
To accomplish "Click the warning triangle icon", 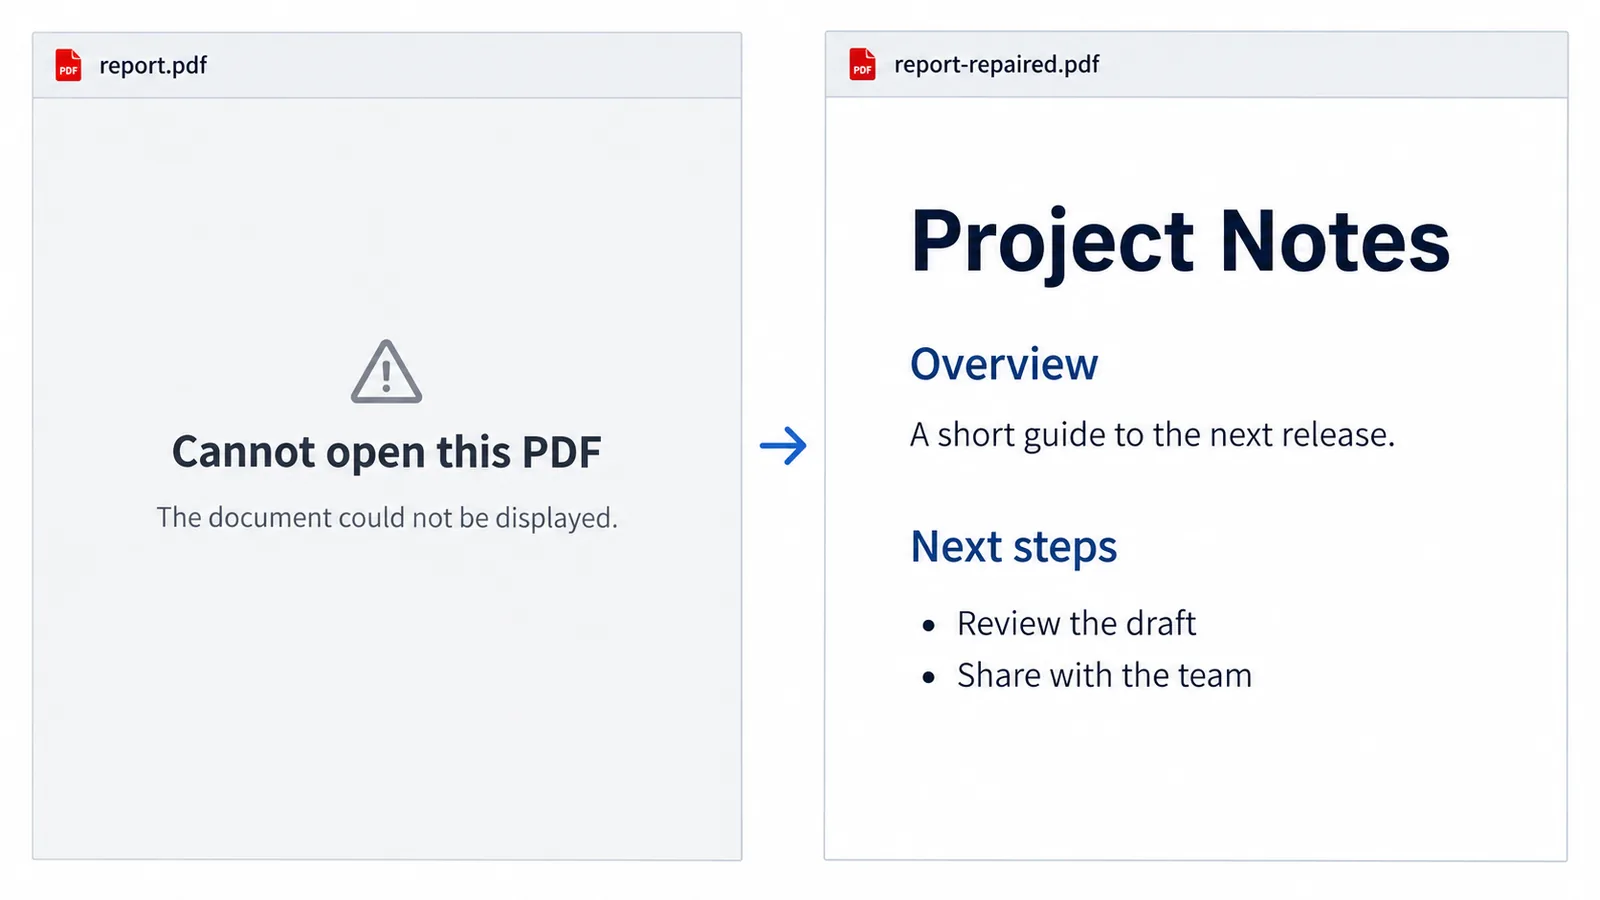I will 387,372.
